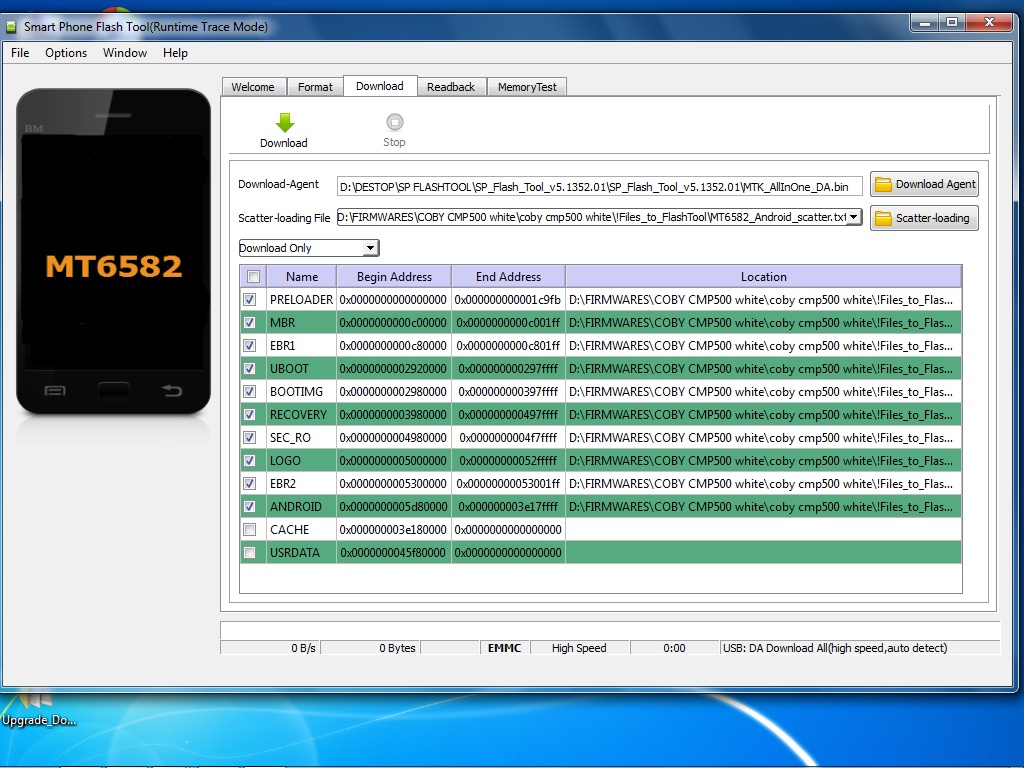
Task: Open the Window menu
Action: click(x=125, y=53)
